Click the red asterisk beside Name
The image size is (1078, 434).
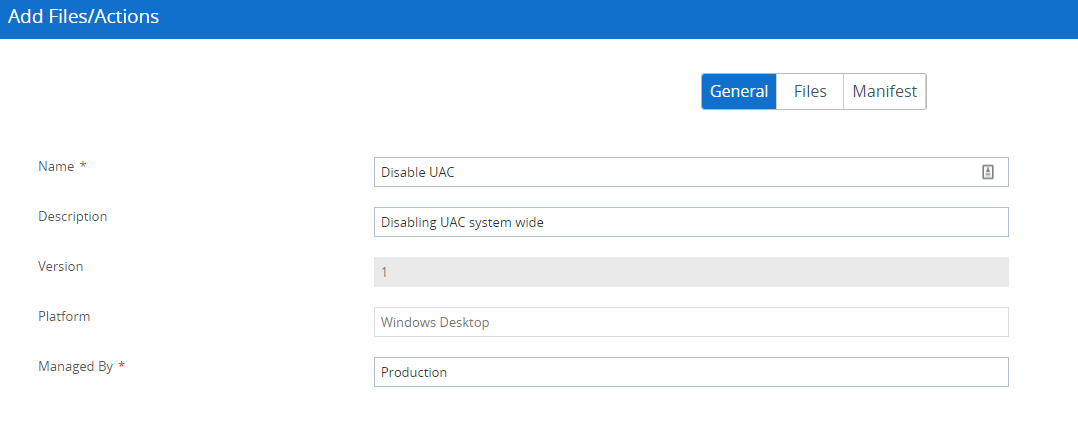click(x=83, y=167)
